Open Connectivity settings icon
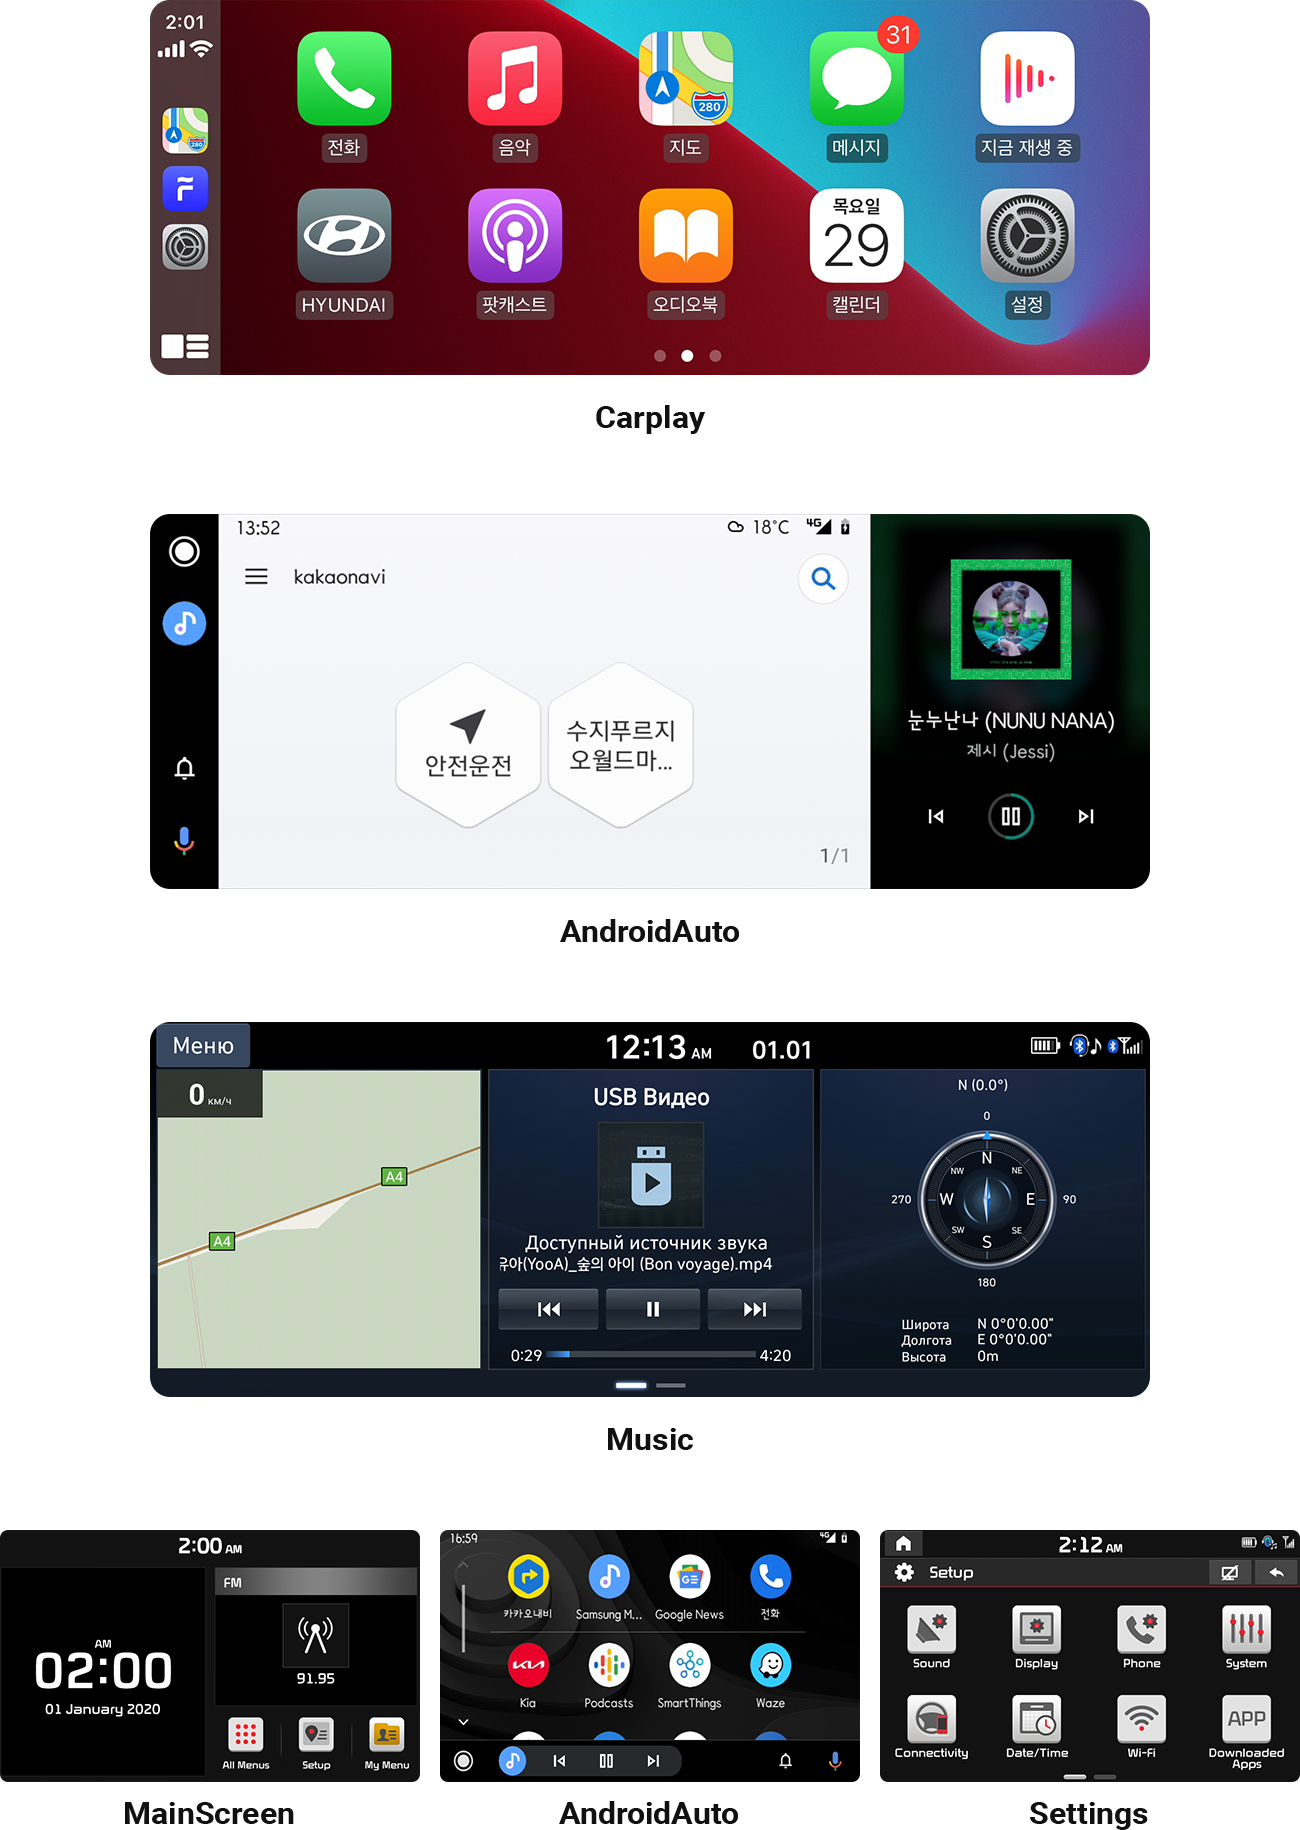 click(931, 1720)
